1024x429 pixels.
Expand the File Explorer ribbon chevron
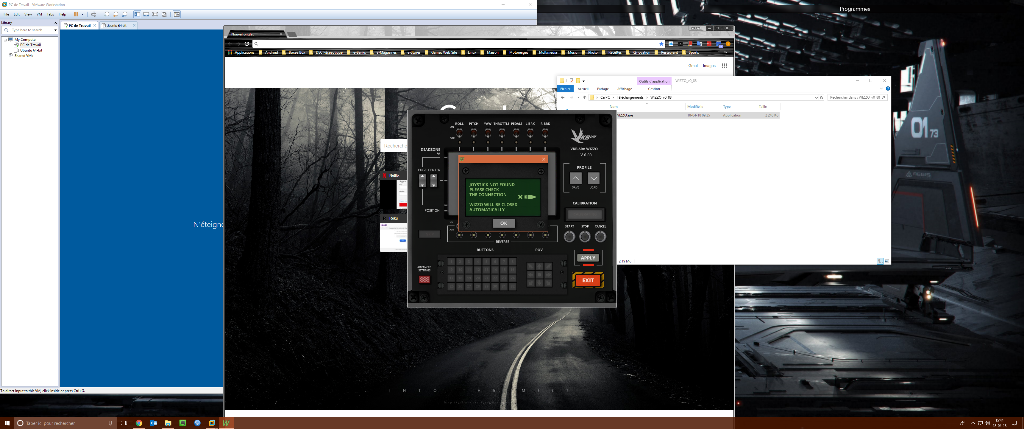click(882, 88)
